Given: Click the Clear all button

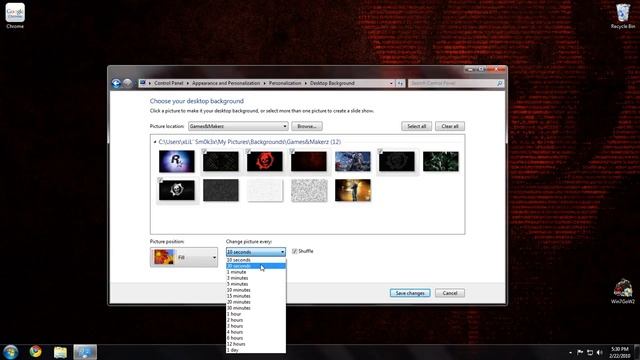Looking at the screenshot, I should (x=450, y=127).
